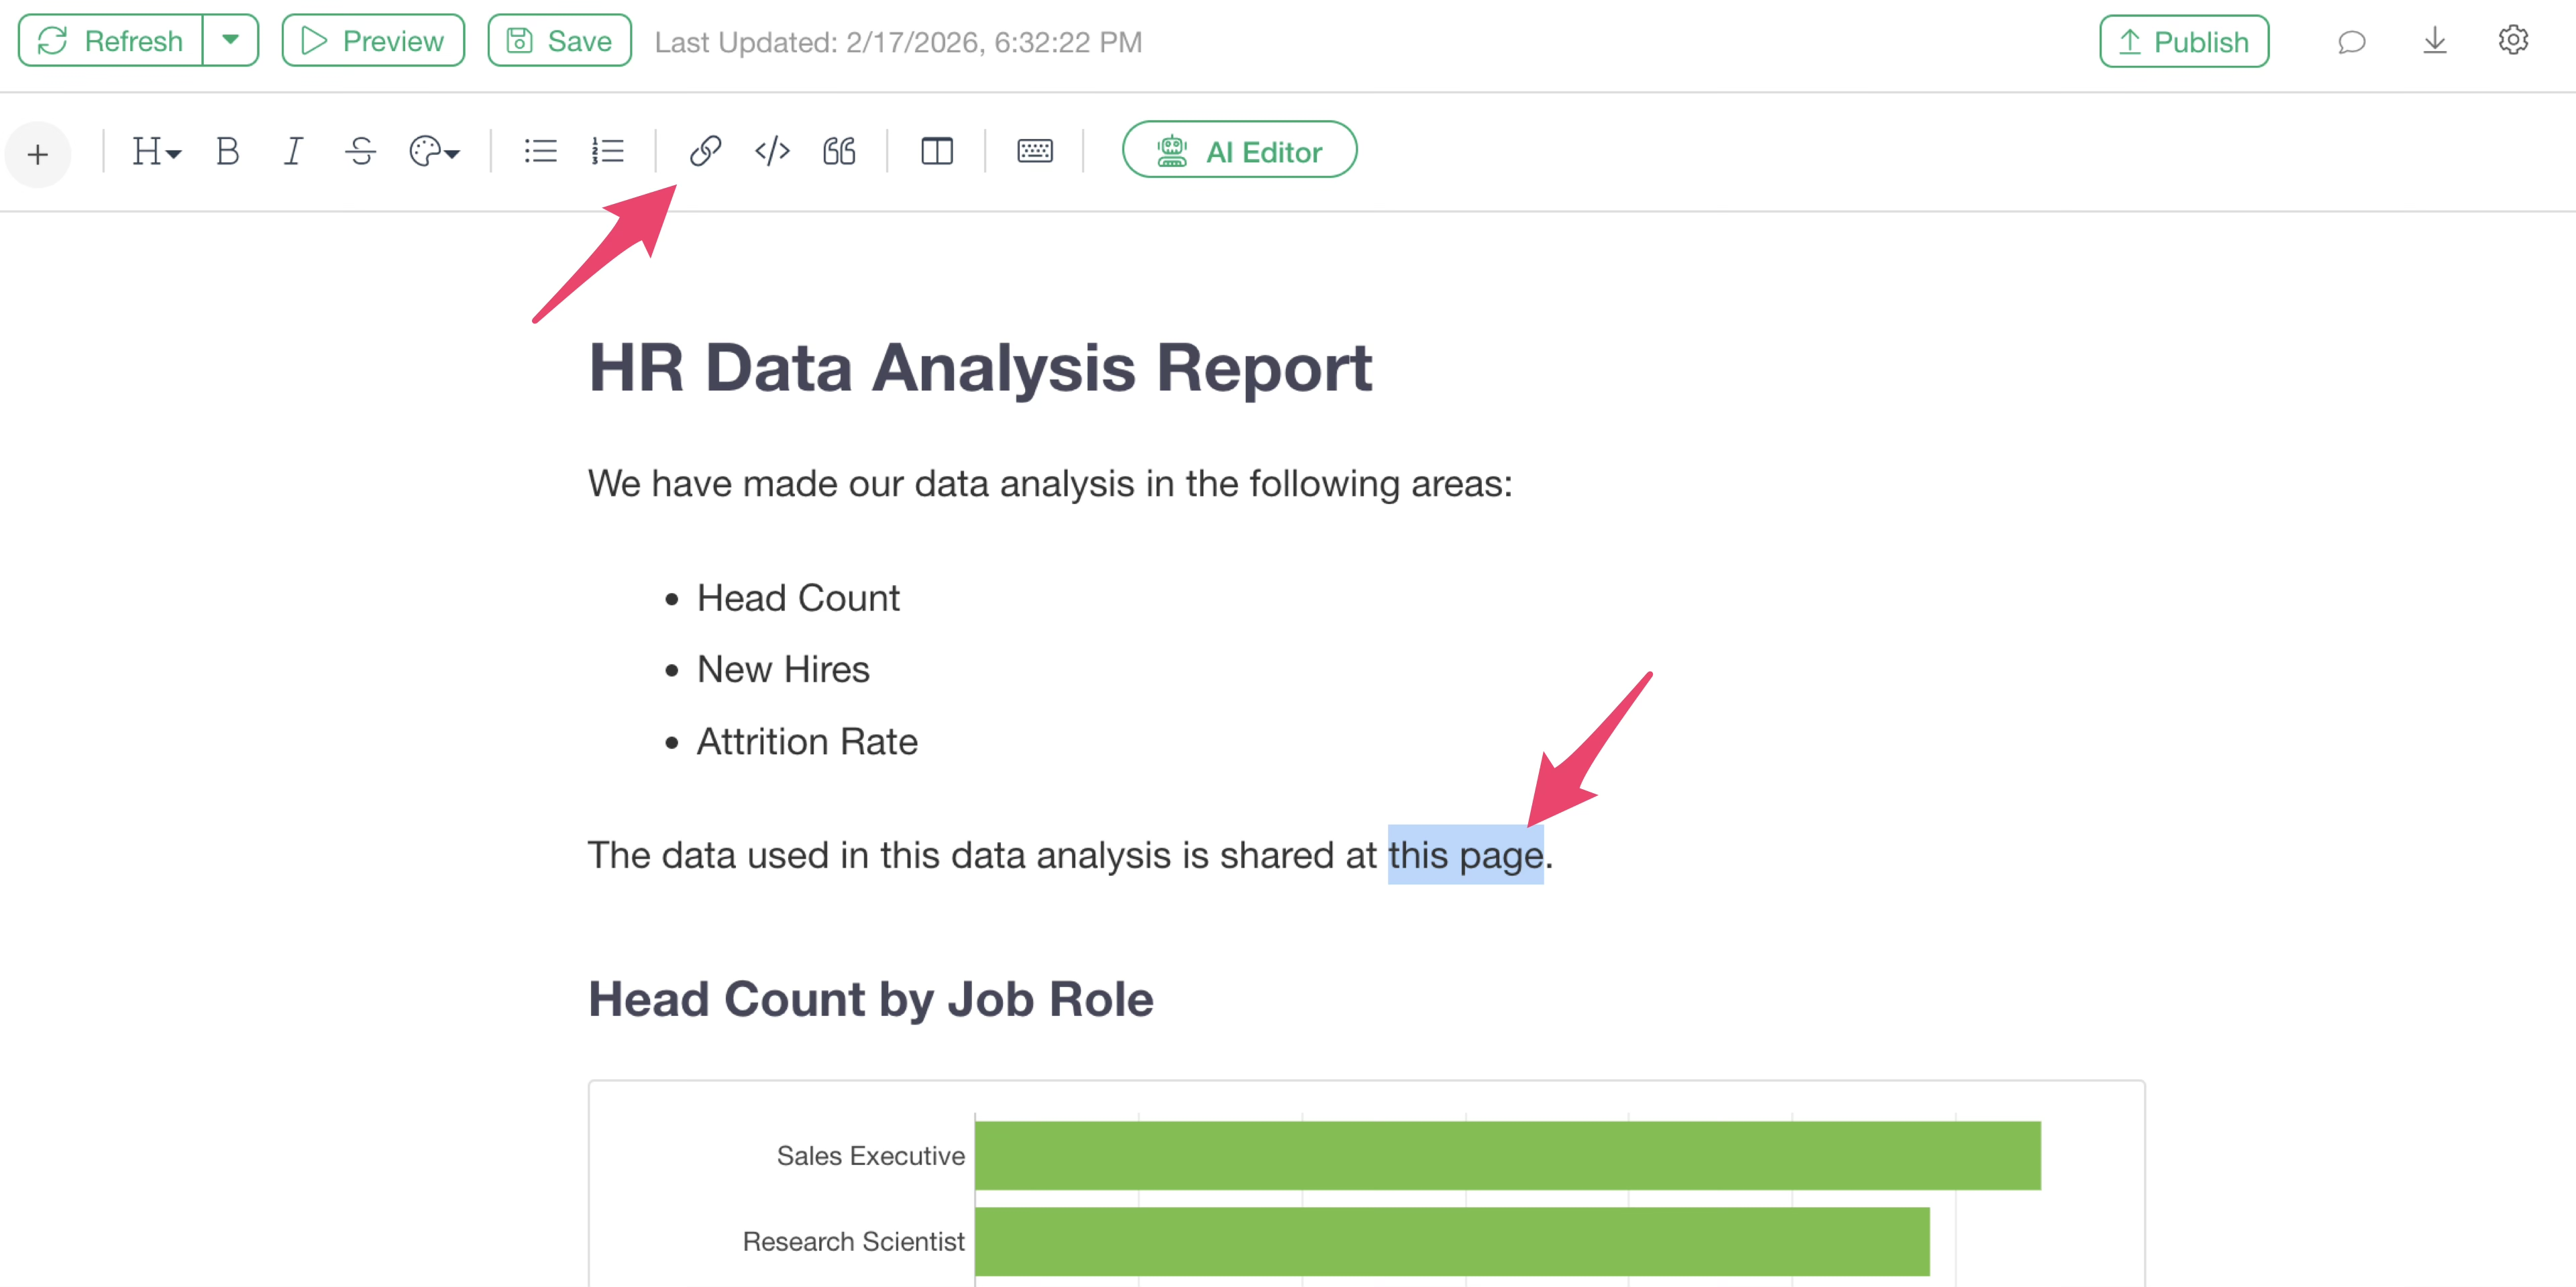The height and width of the screenshot is (1287, 2576).
Task: Create a numbered list
Action: coord(607,151)
